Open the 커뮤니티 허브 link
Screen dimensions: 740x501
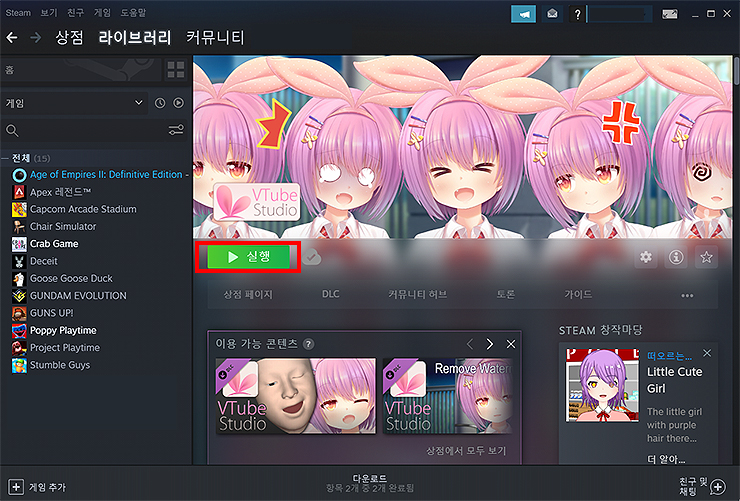417,294
